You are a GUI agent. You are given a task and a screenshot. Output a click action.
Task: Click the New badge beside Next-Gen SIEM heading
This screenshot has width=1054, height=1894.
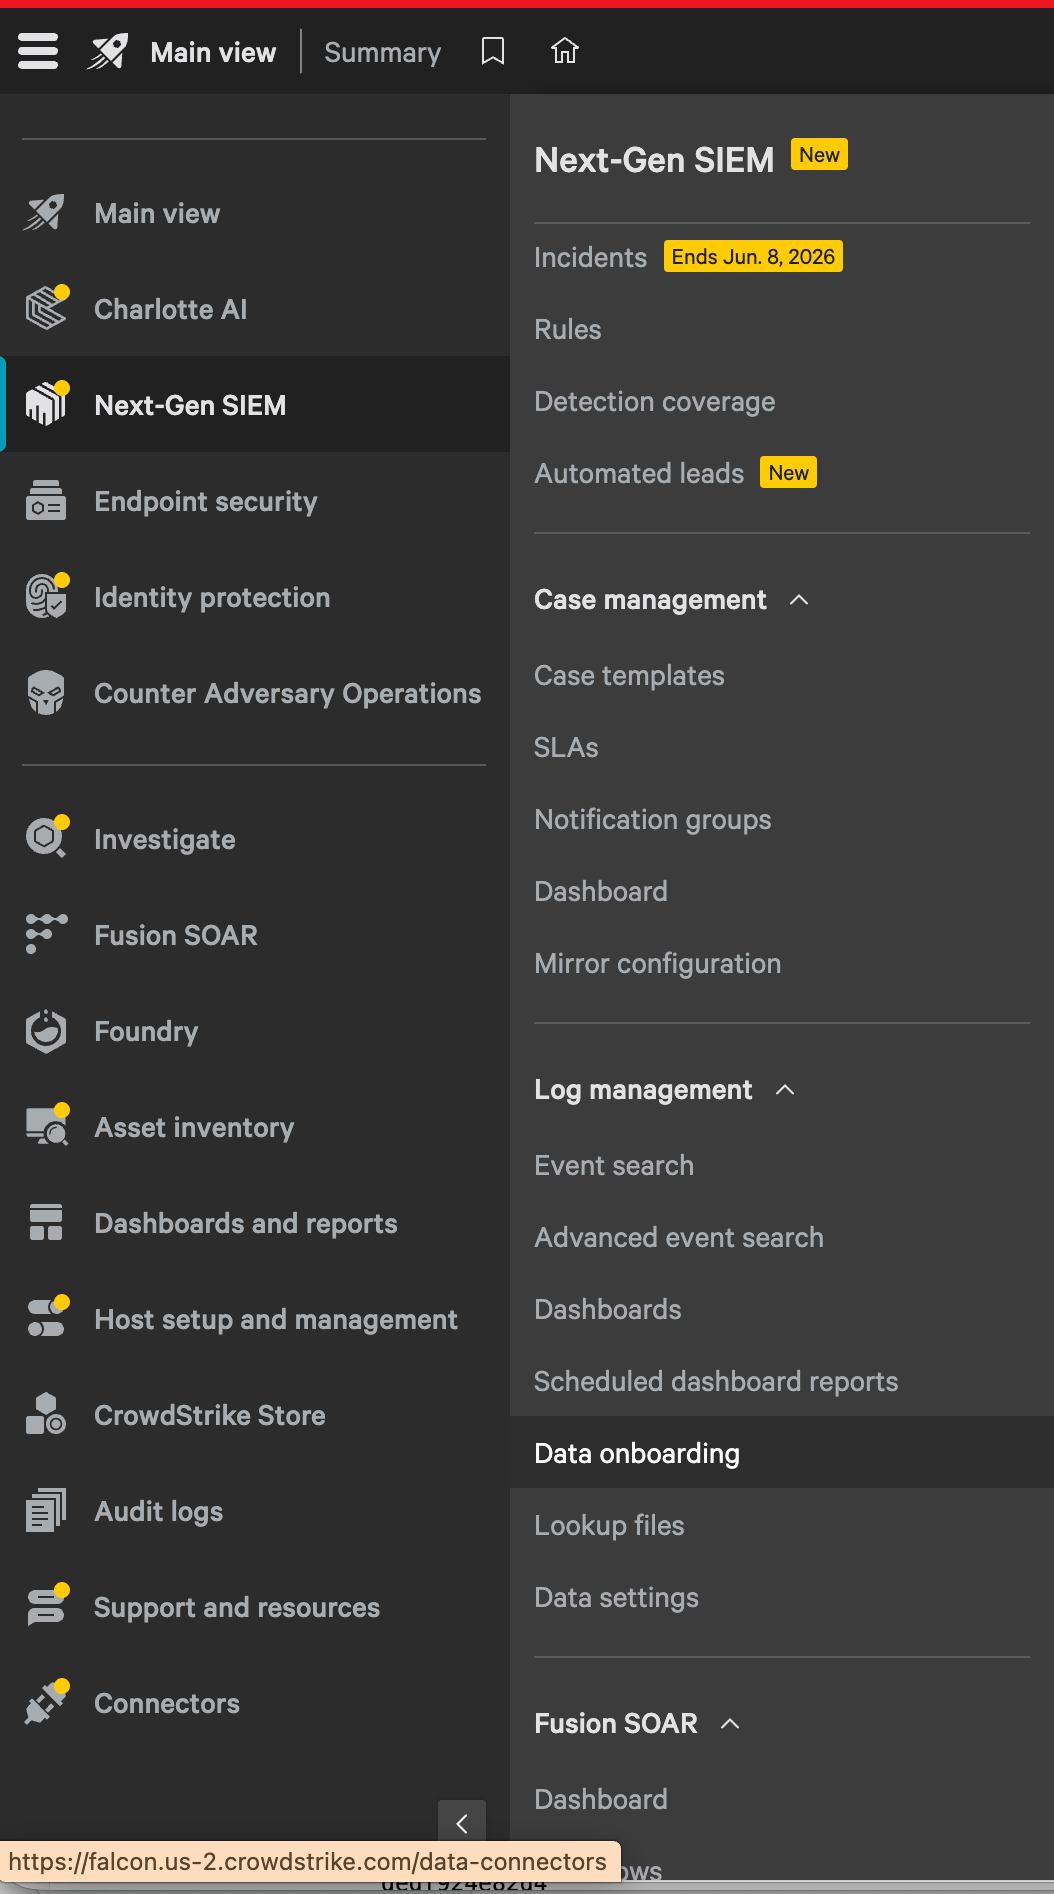click(820, 154)
